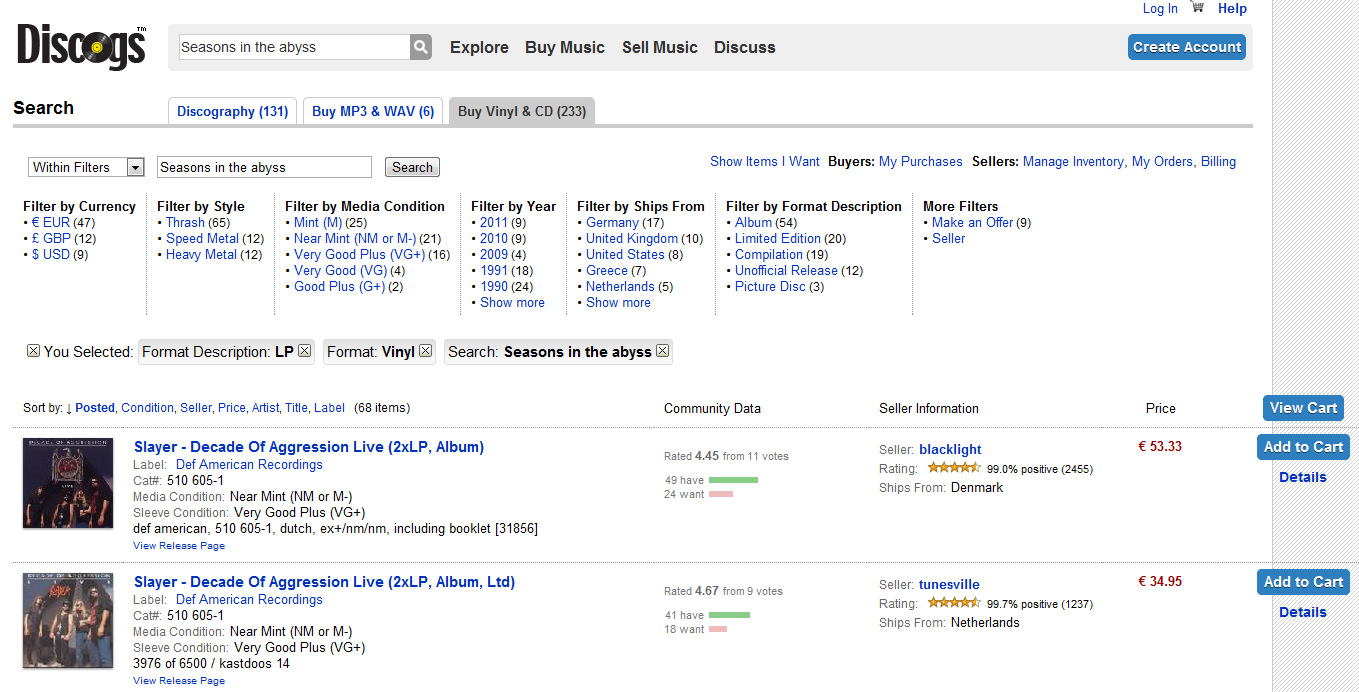Remove the Format Description LP filter
The width and height of the screenshot is (1359, 692).
click(x=304, y=351)
